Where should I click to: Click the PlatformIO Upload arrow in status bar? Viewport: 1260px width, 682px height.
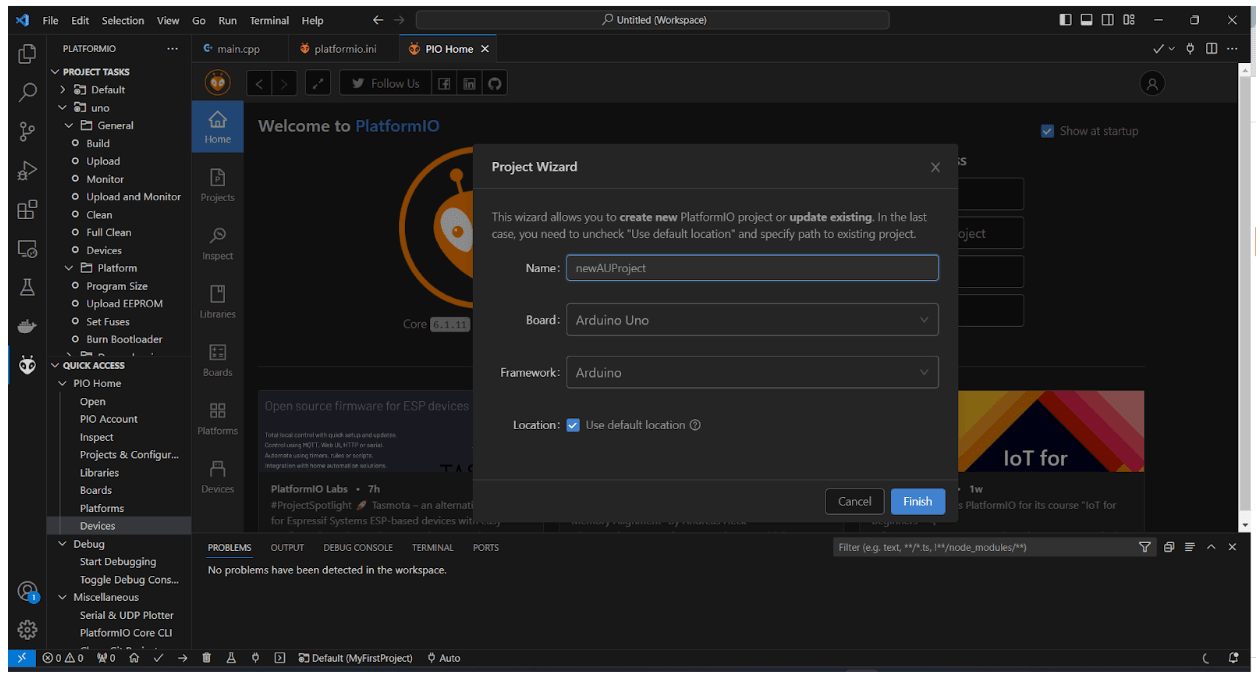182,658
